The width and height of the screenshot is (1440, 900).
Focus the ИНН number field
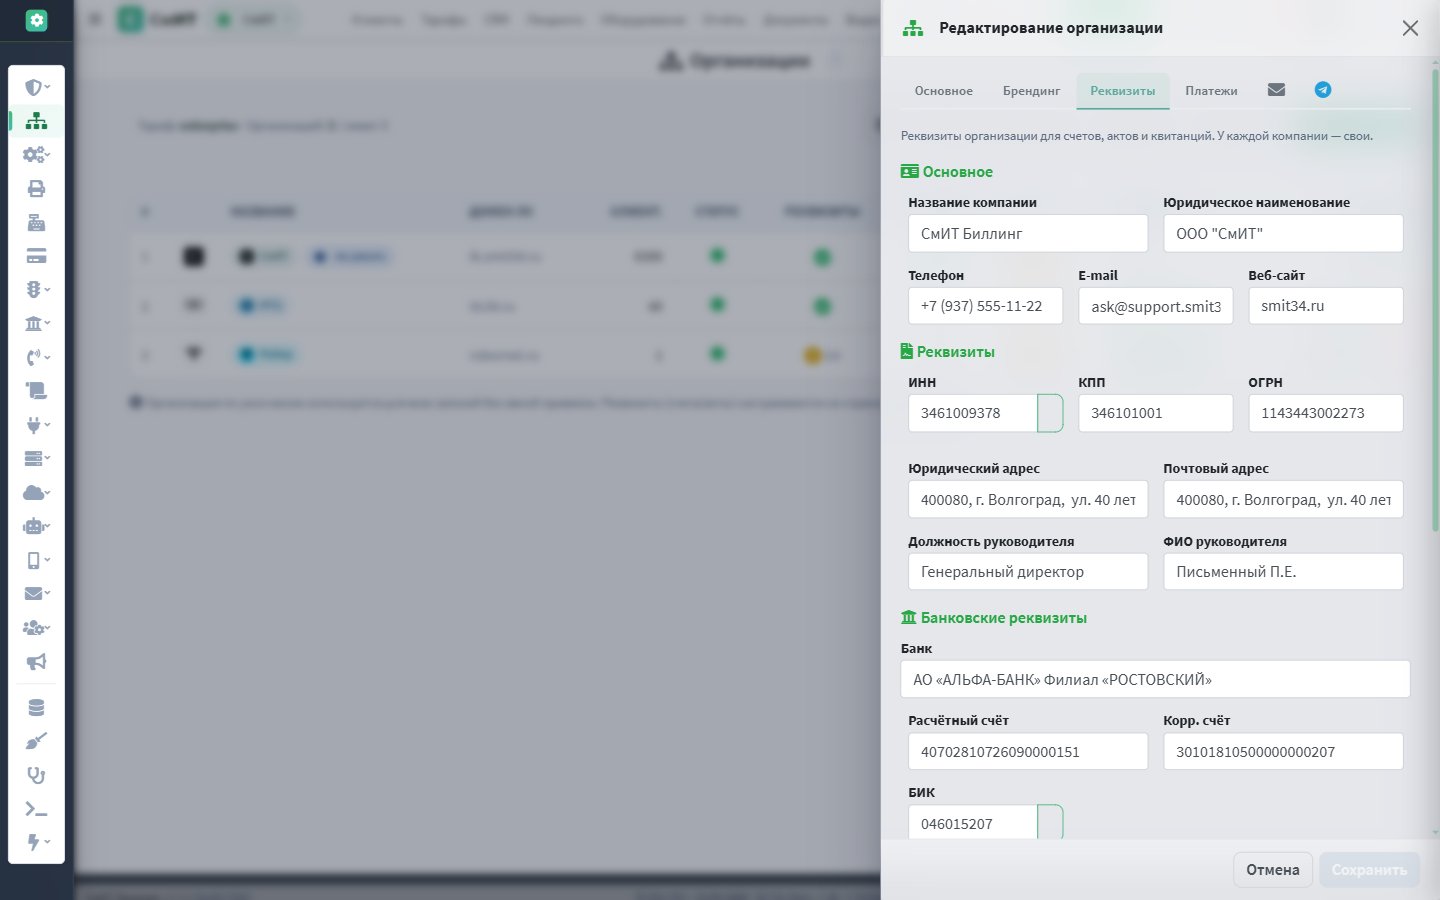(x=972, y=413)
